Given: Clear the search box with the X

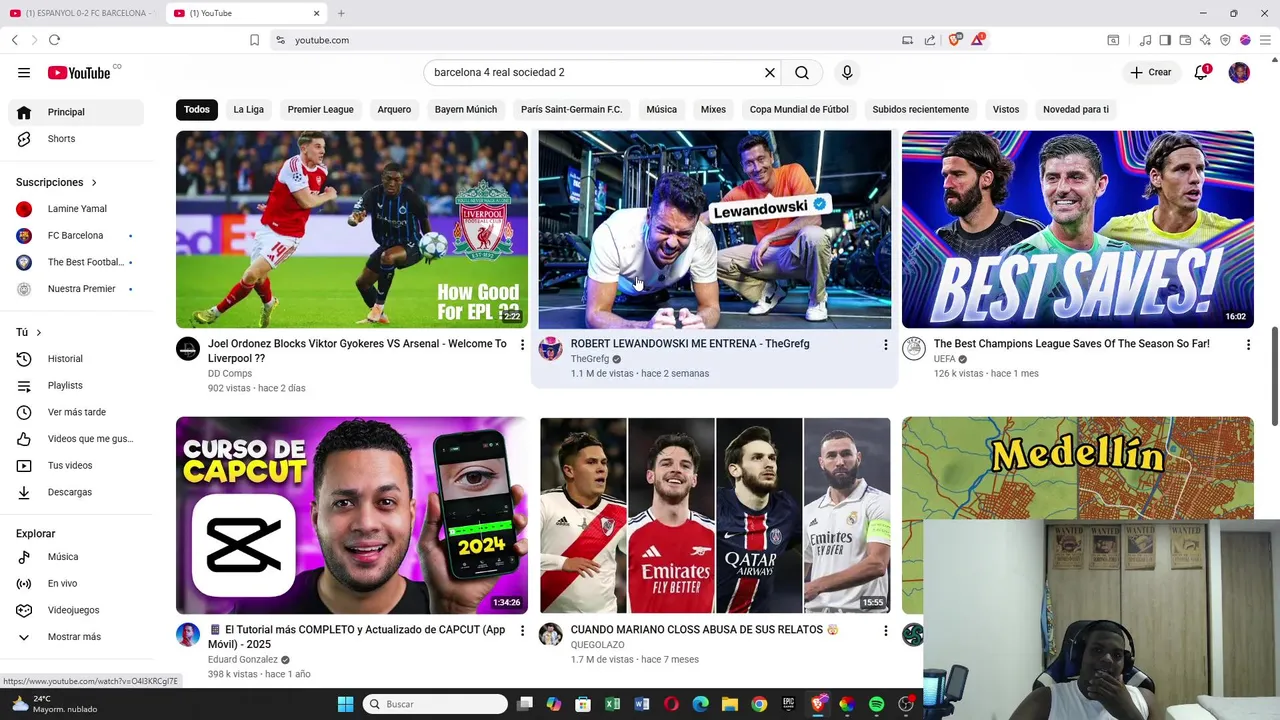Looking at the screenshot, I should pyautogui.click(x=770, y=72).
